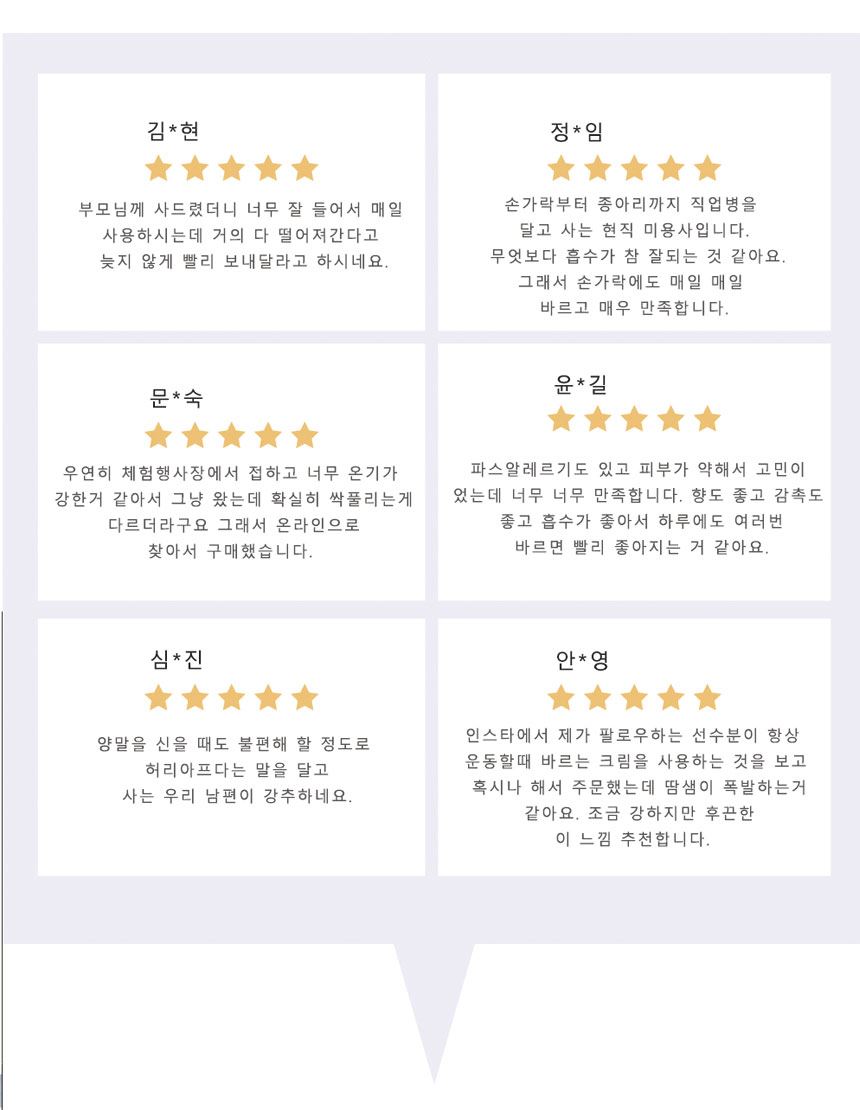Select 심*진's review about 남편 강추
The width and height of the screenshot is (860, 1110).
click(234, 769)
